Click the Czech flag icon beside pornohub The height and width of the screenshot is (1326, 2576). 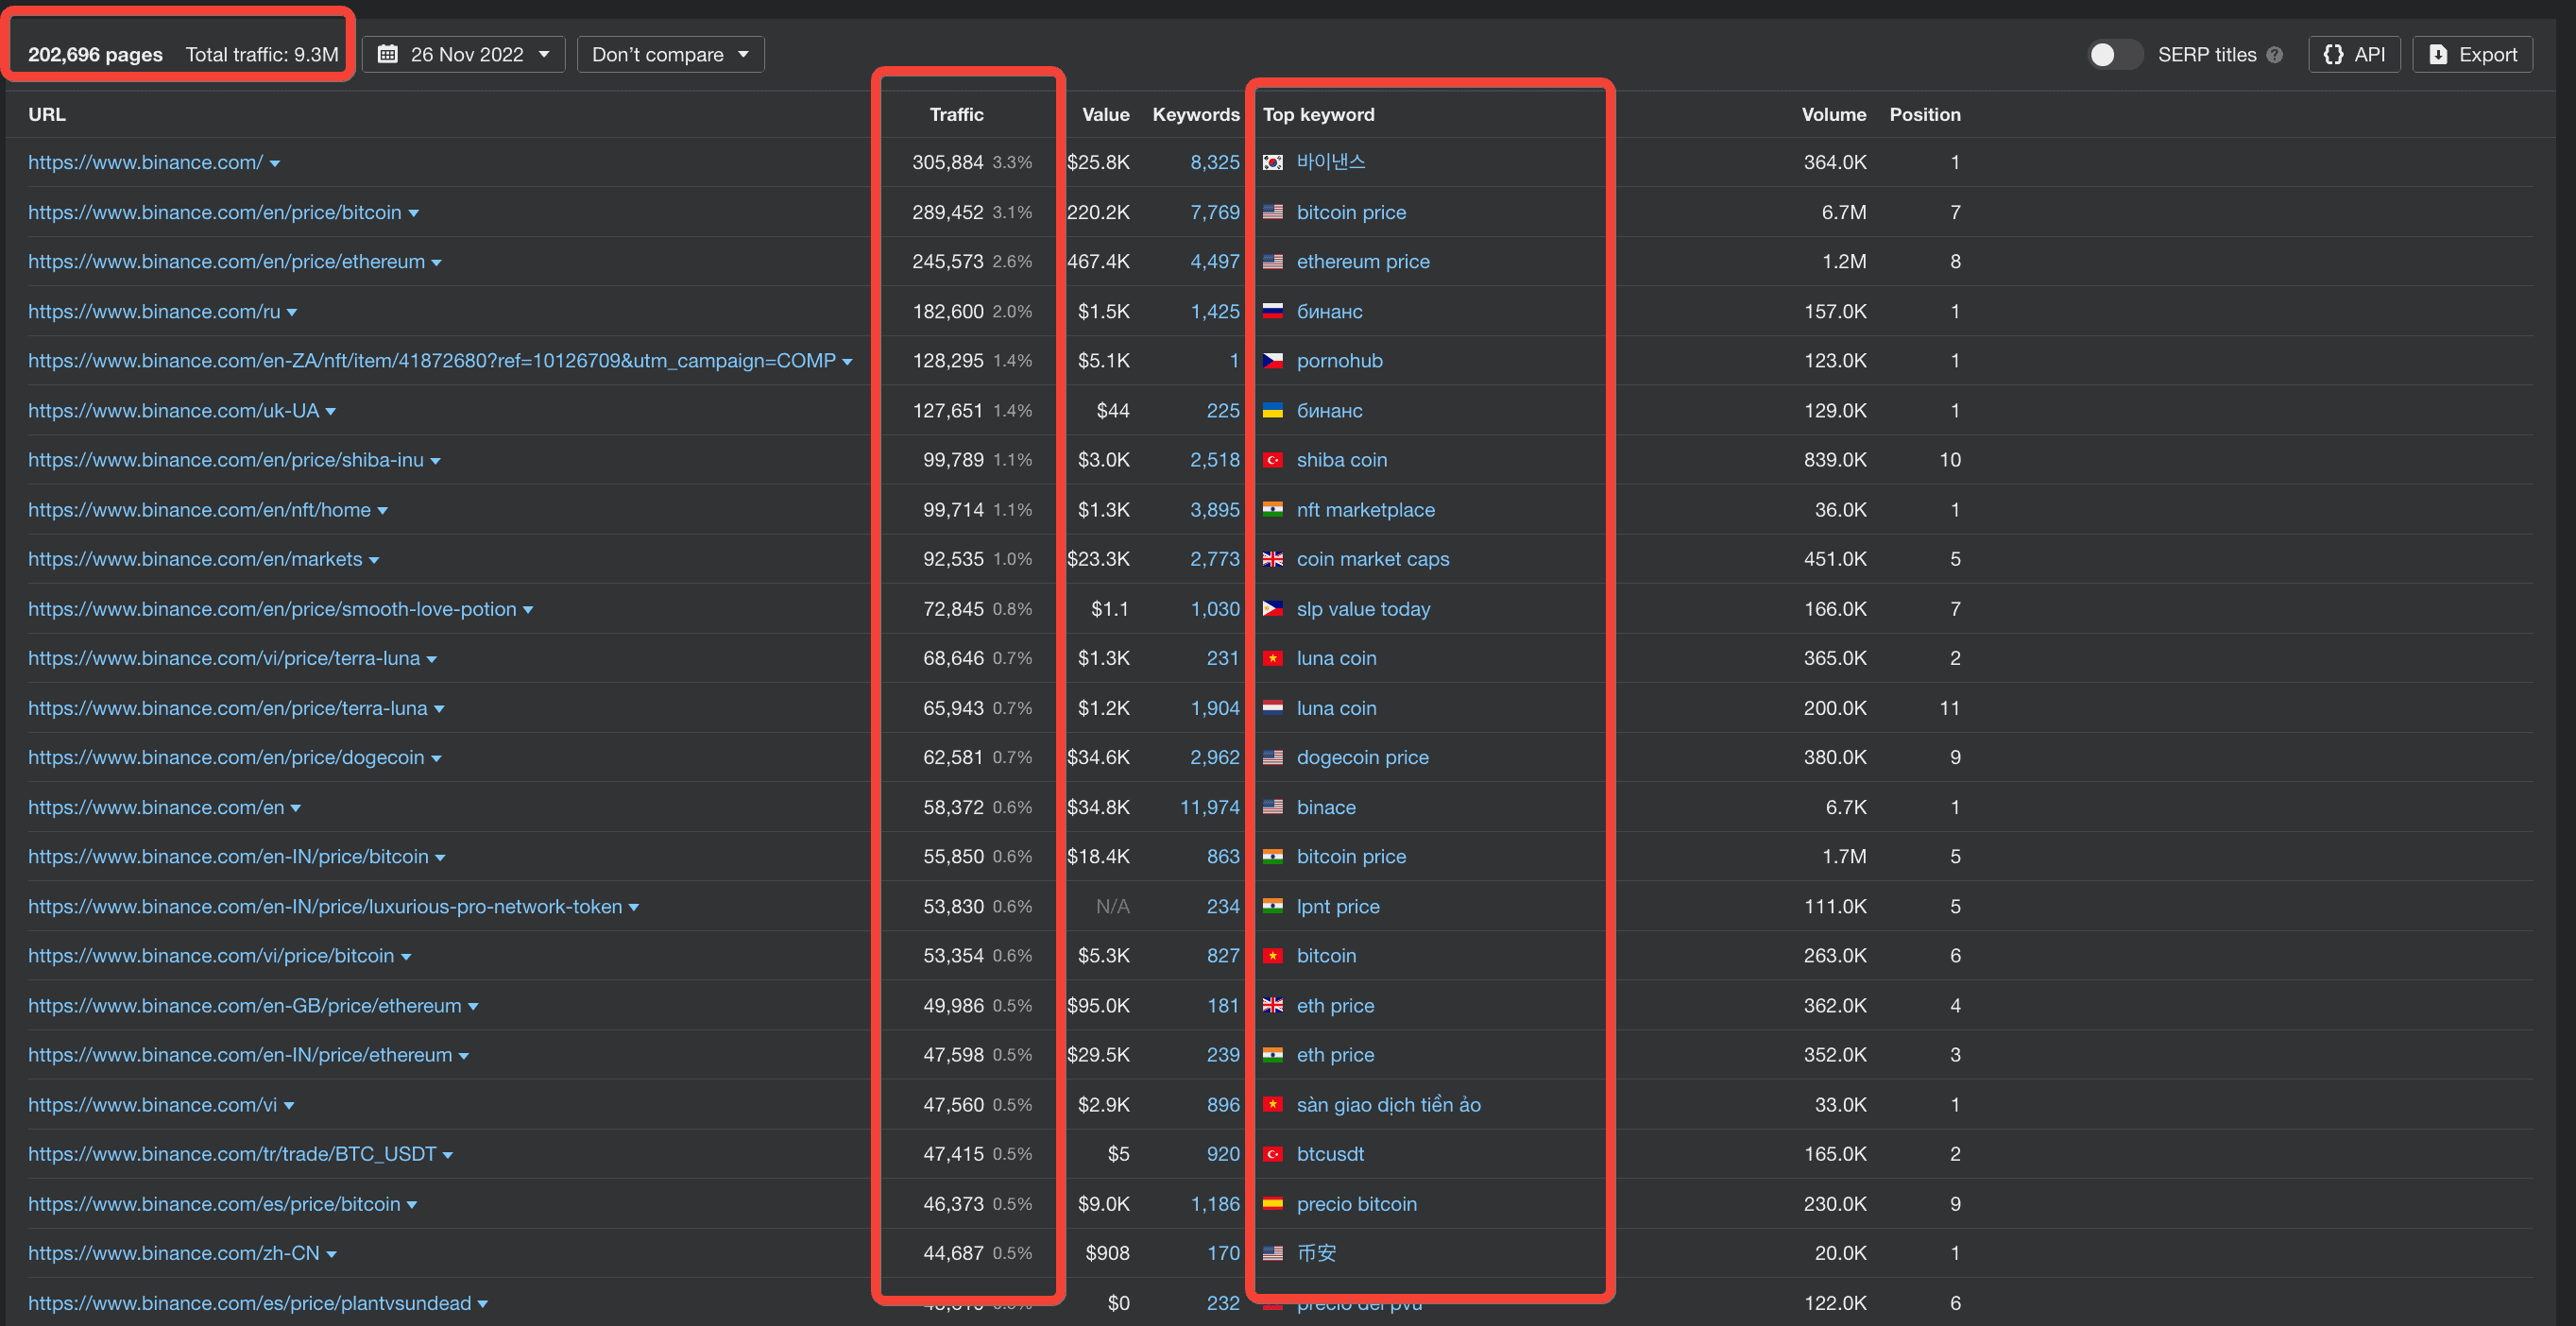(x=1273, y=361)
